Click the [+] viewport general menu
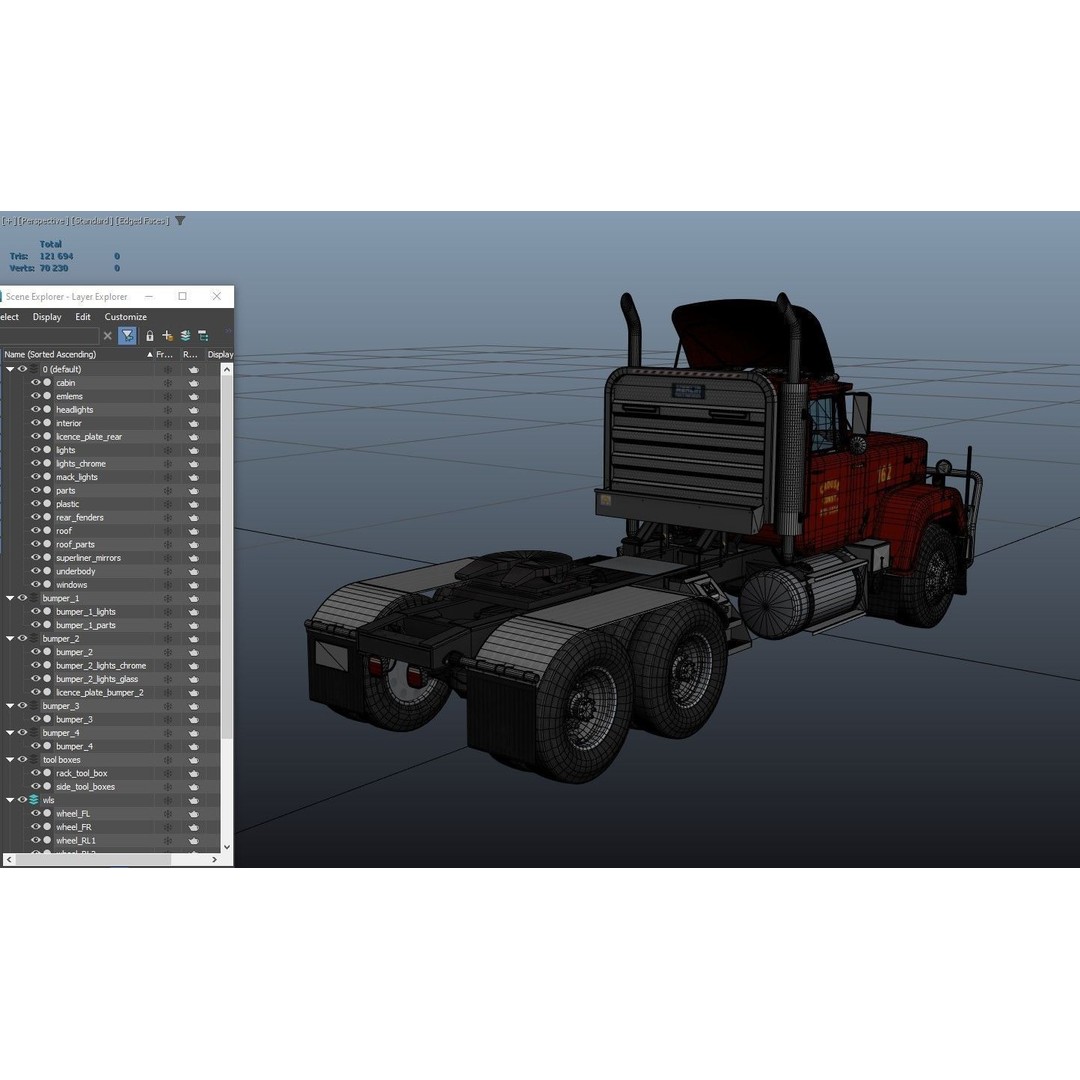 point(8,221)
